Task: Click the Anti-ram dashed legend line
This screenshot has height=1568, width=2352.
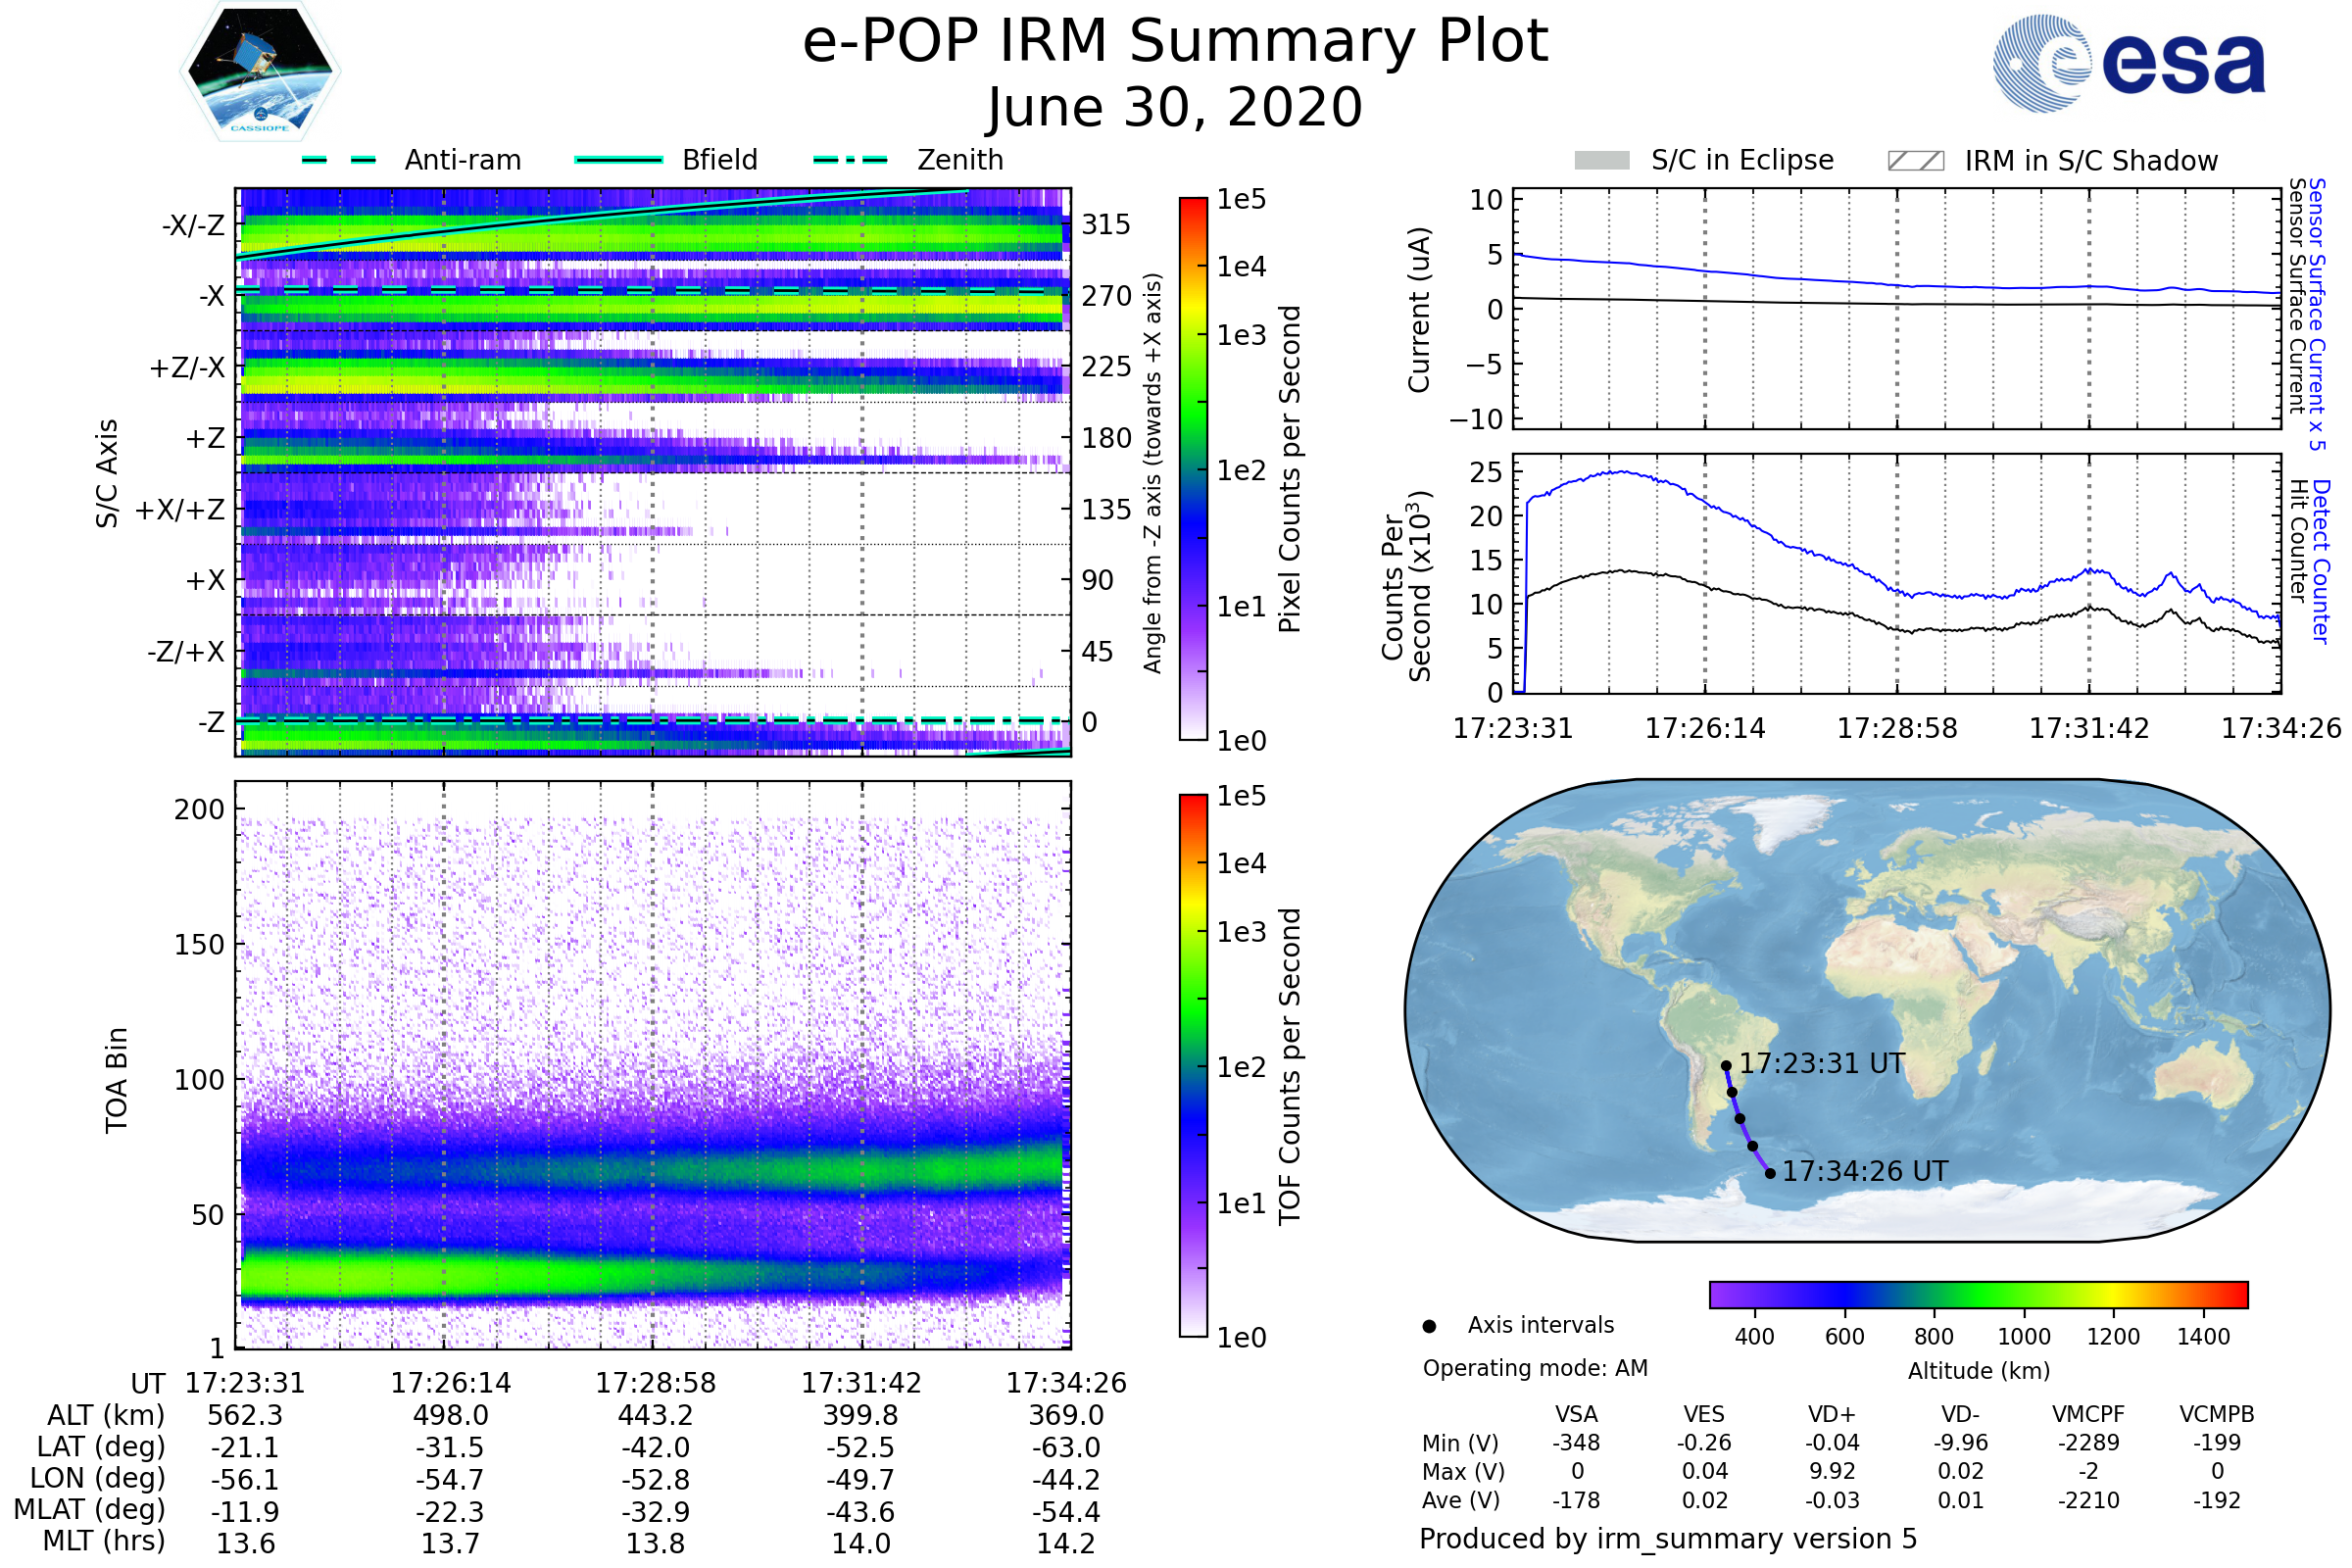Action: pos(339,160)
